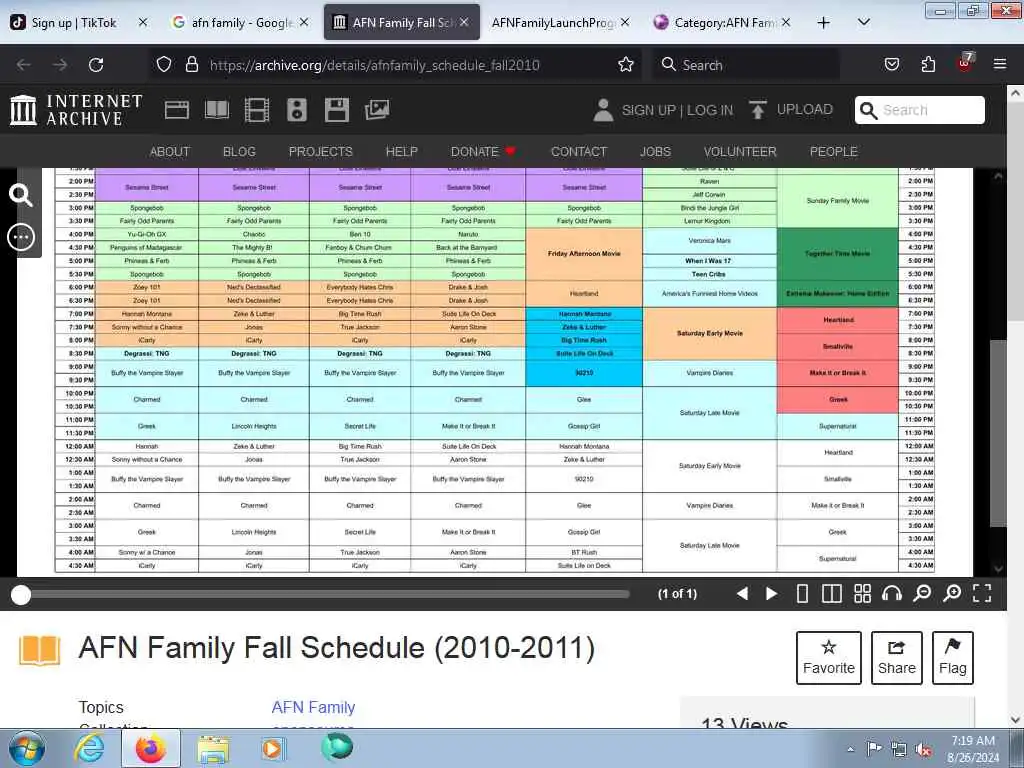Screen dimensions: 1024x768
Task: Open the Audio speaker icon
Action: pyautogui.click(x=296, y=110)
